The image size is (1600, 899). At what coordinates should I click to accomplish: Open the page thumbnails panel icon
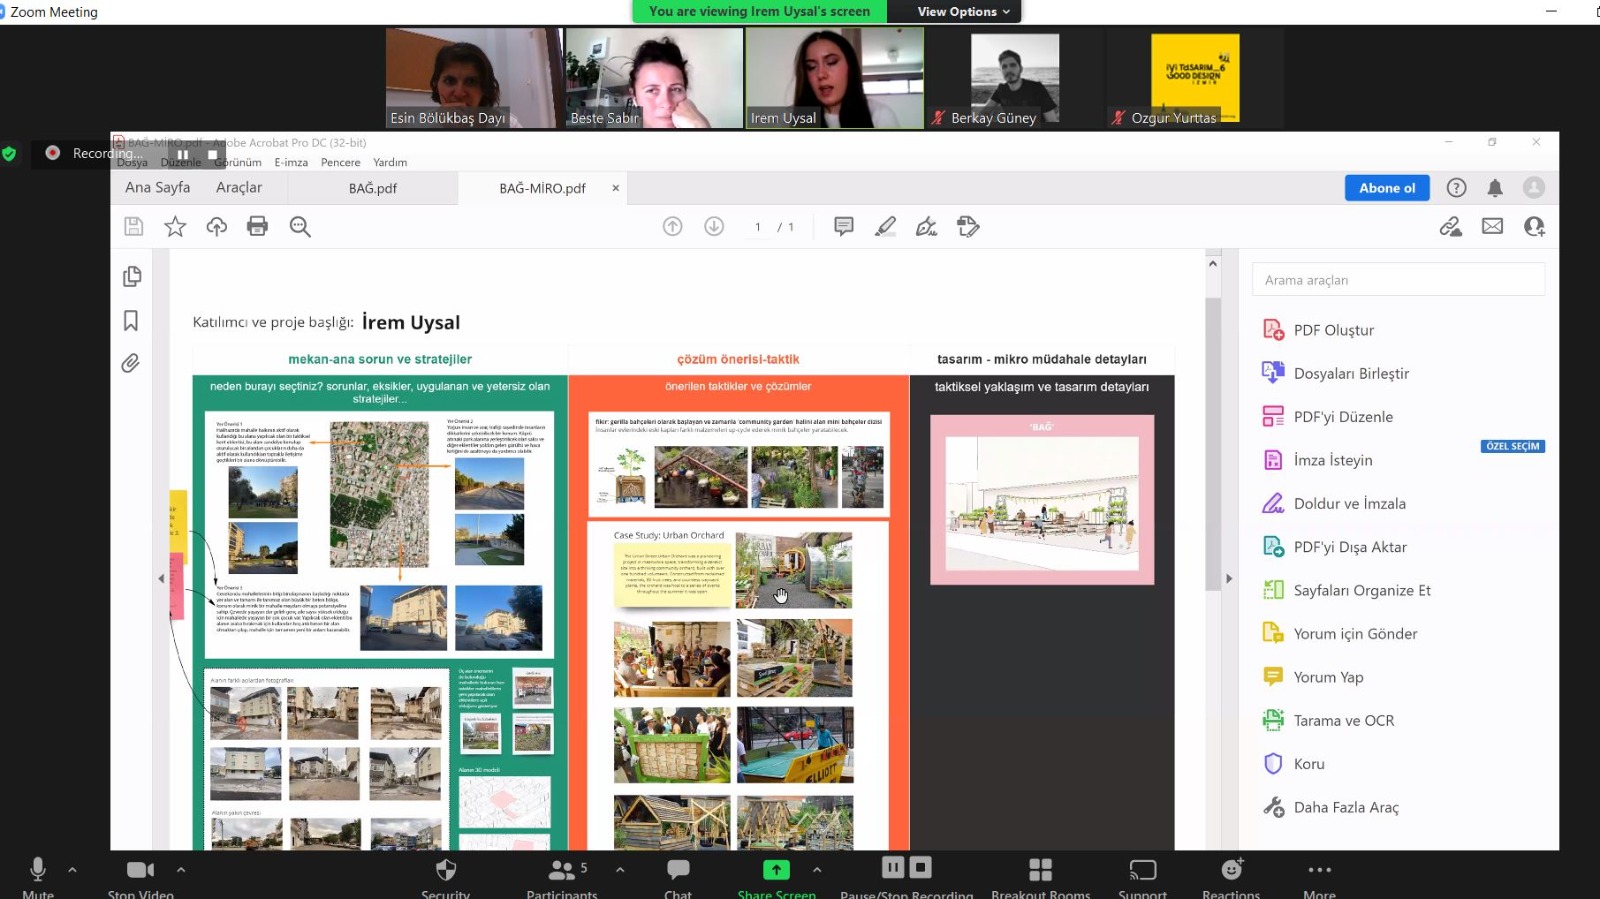131,277
